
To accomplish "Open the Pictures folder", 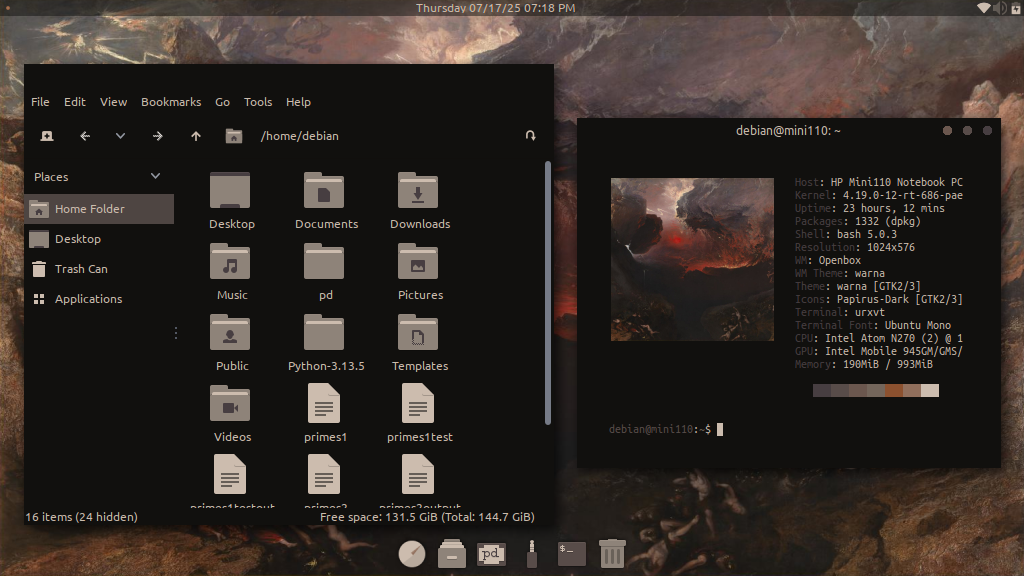I will pos(420,272).
